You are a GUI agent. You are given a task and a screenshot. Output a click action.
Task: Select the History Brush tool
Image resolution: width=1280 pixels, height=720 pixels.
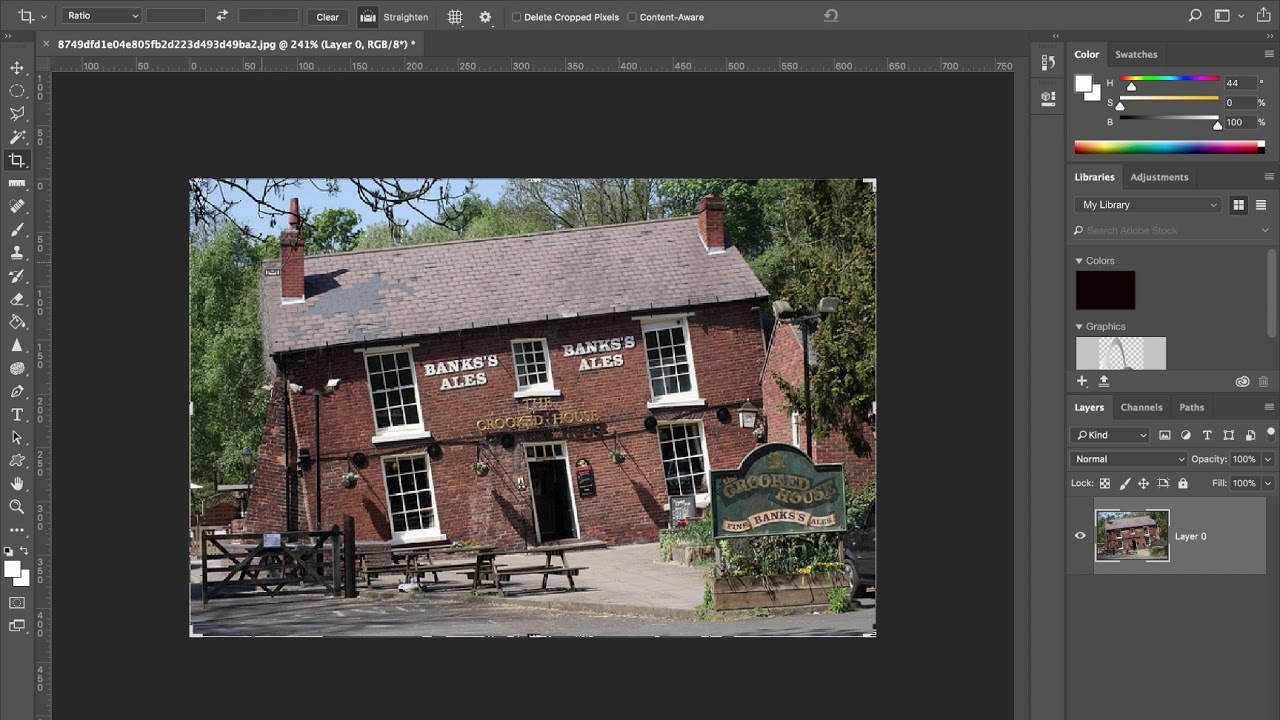[x=17, y=276]
